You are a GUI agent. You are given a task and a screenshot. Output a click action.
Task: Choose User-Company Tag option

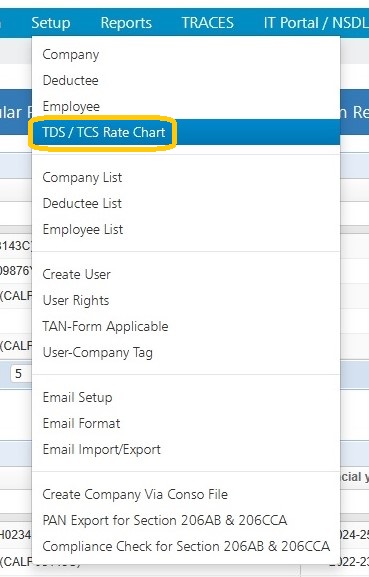coord(186,353)
